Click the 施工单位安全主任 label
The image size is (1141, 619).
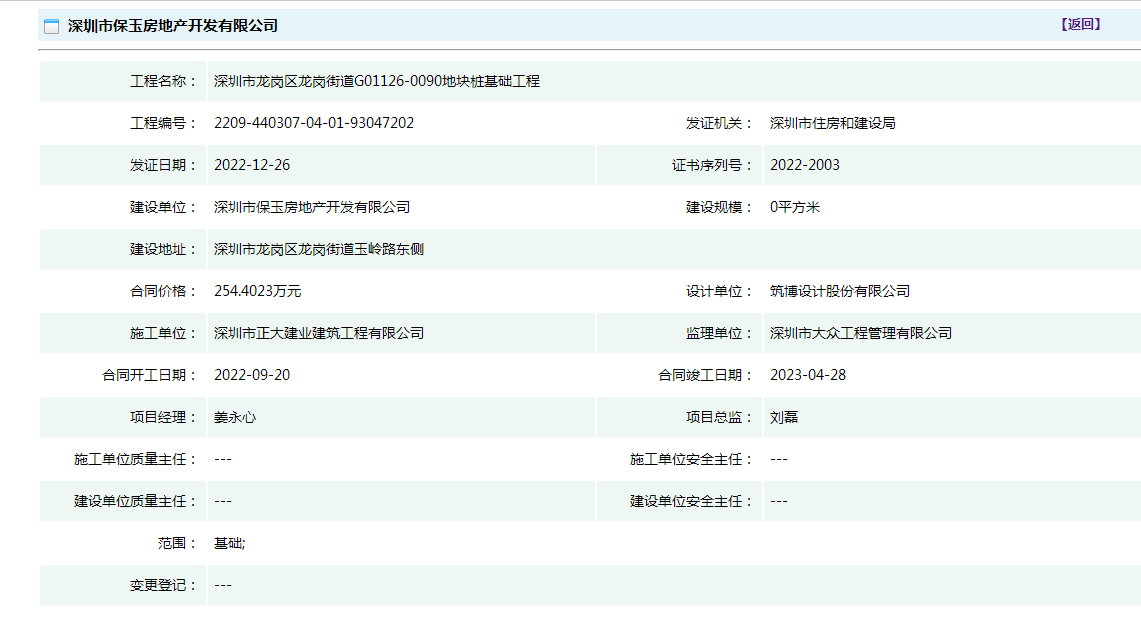coord(692,460)
